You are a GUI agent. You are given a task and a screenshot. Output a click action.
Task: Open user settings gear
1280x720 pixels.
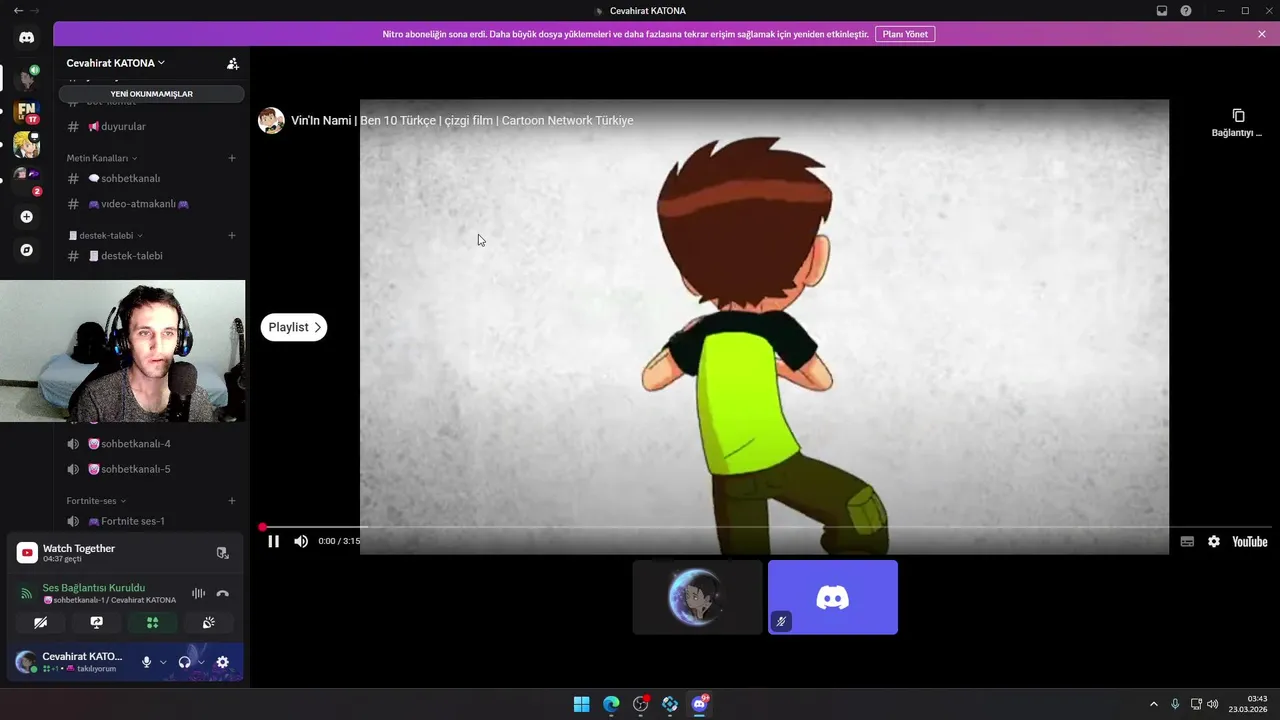tap(222, 662)
